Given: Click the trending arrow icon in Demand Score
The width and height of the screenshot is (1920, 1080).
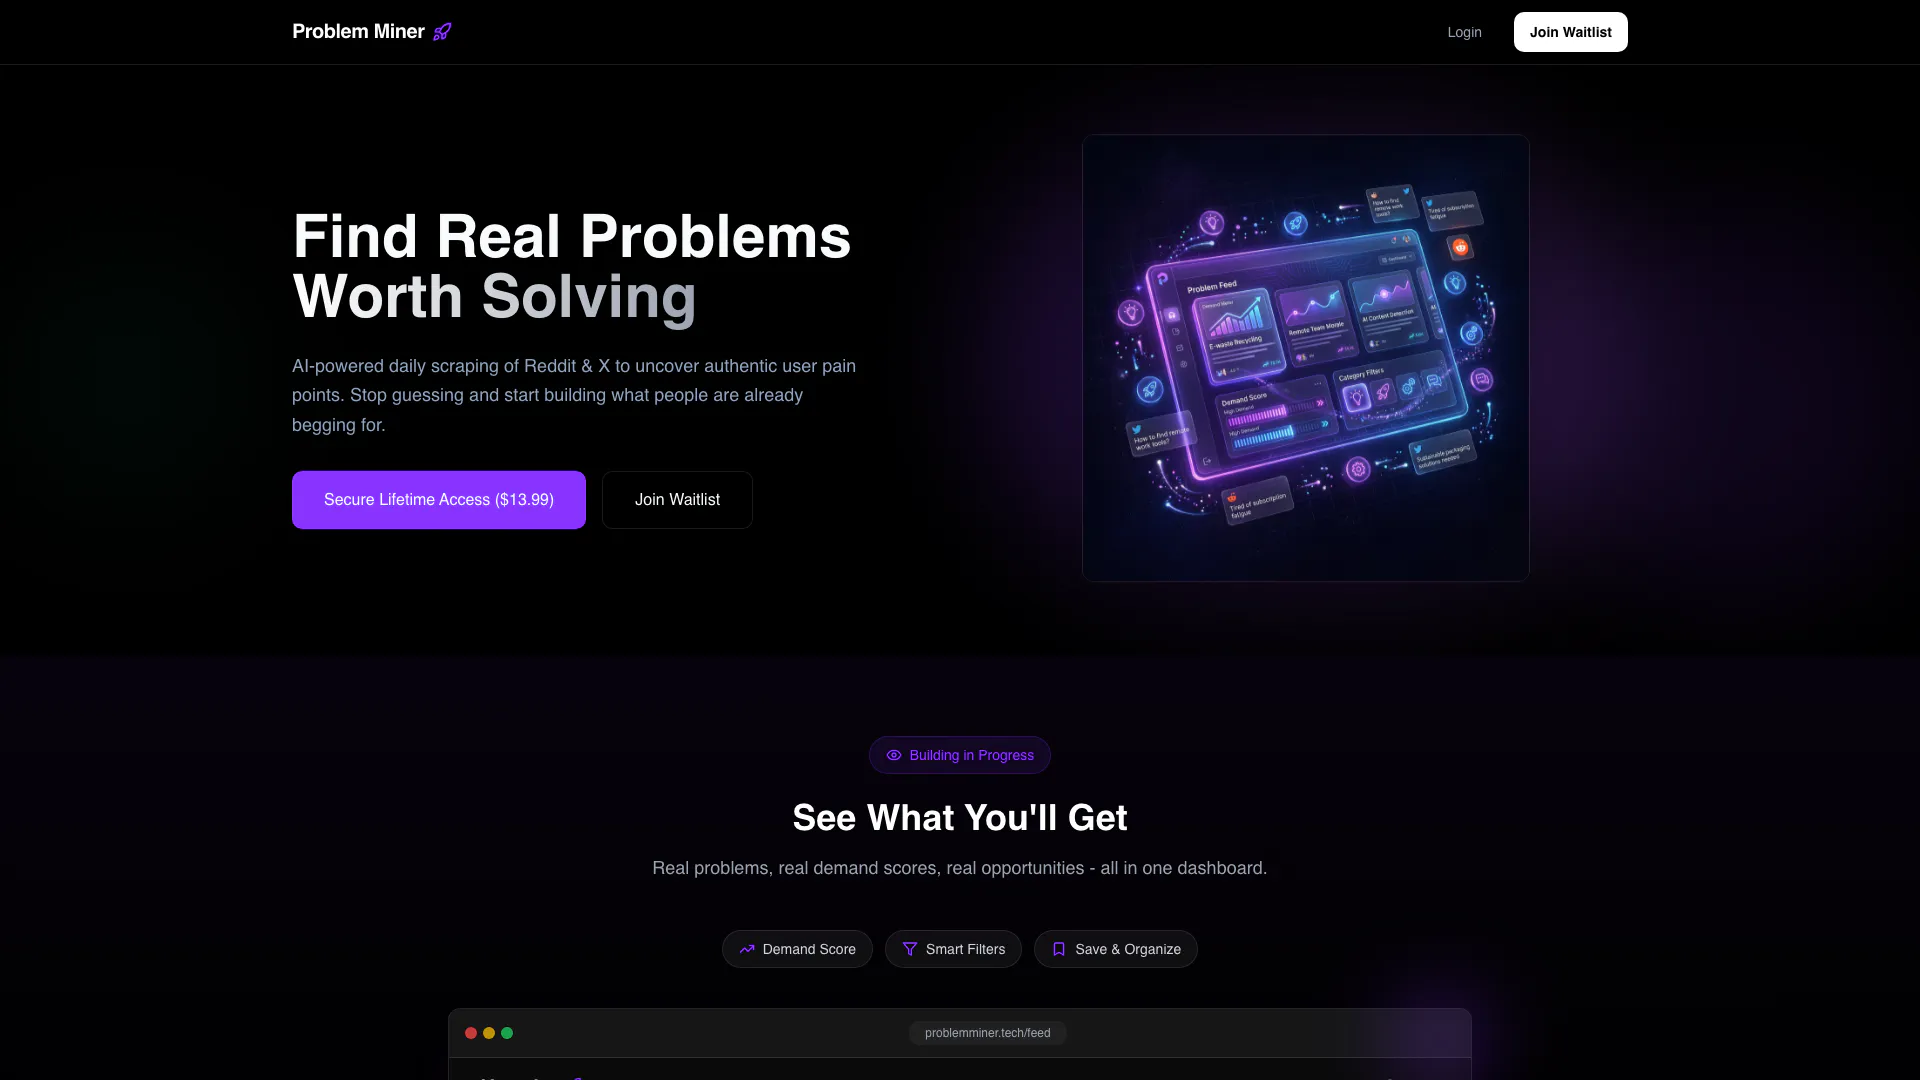Looking at the screenshot, I should (747, 949).
